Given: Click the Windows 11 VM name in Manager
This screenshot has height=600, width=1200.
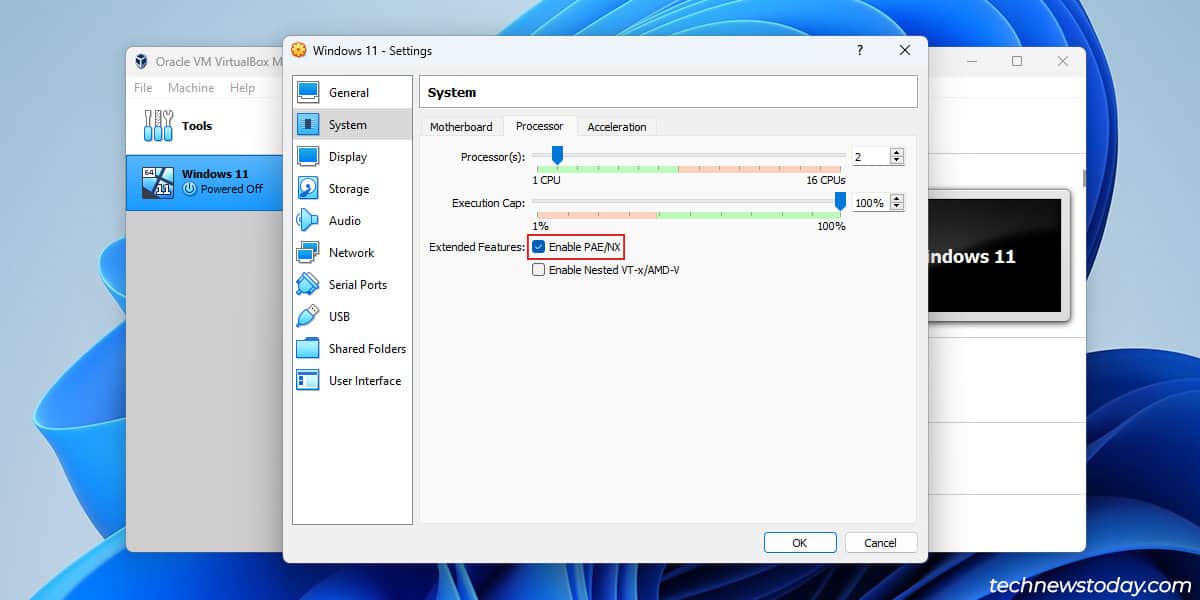Looking at the screenshot, I should click(215, 174).
